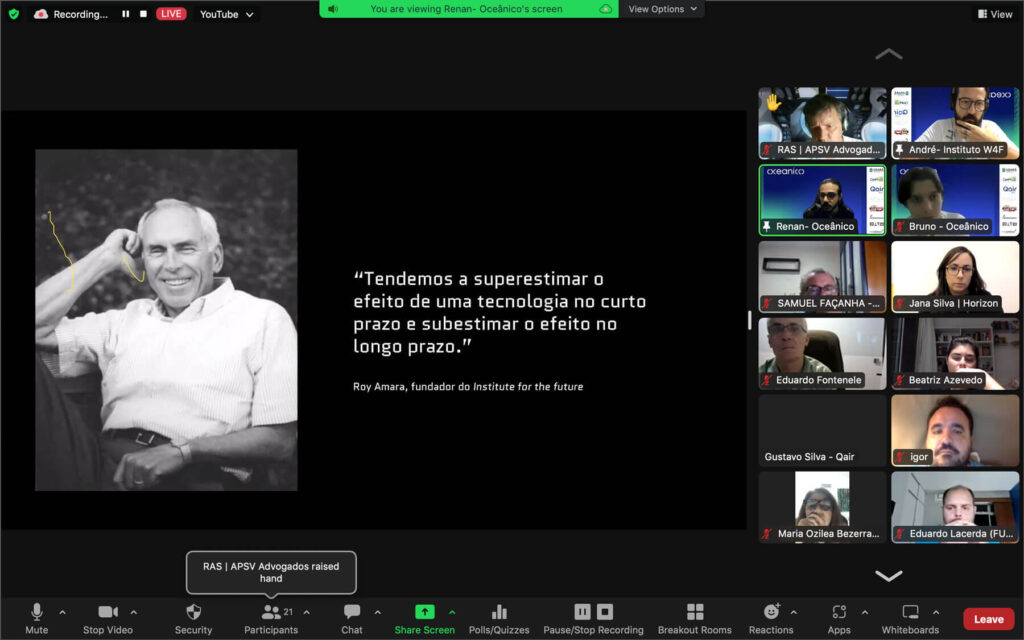
Task: Open the View Options dropdown
Action: pos(662,9)
